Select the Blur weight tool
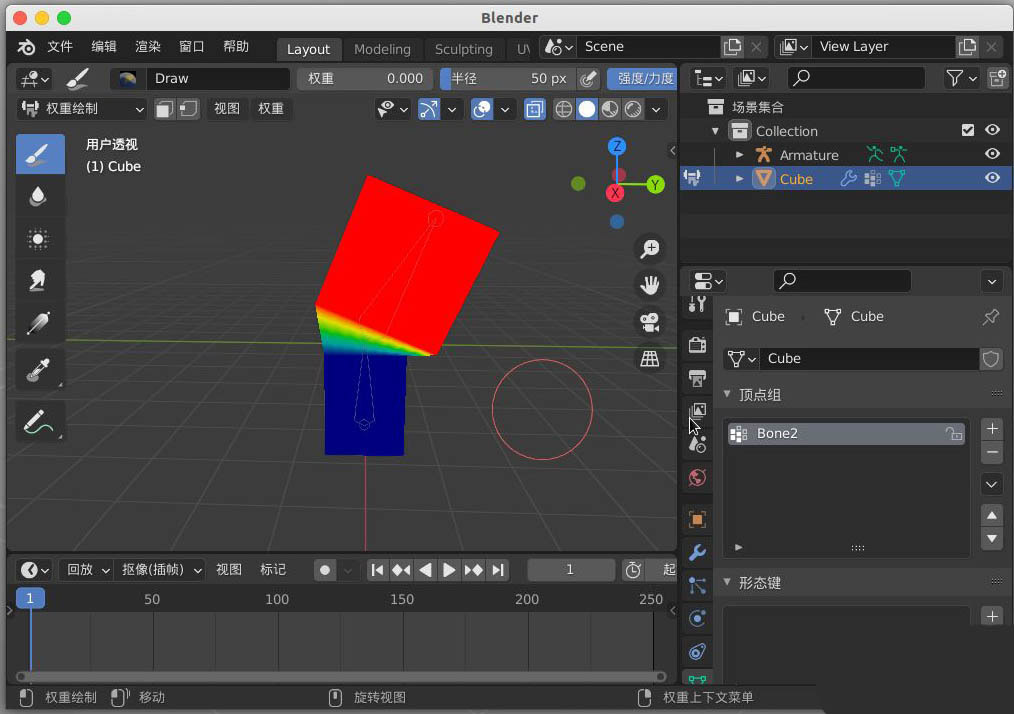 pyautogui.click(x=38, y=196)
